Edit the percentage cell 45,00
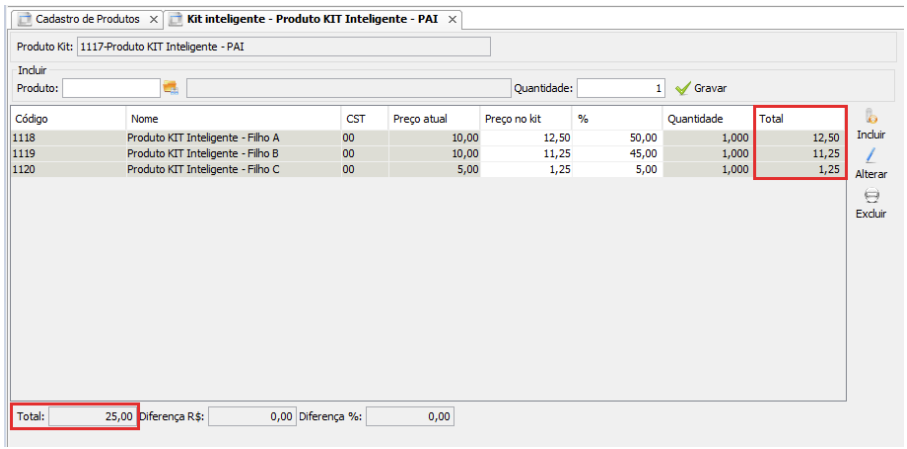The height and width of the screenshot is (449, 907). point(616,153)
